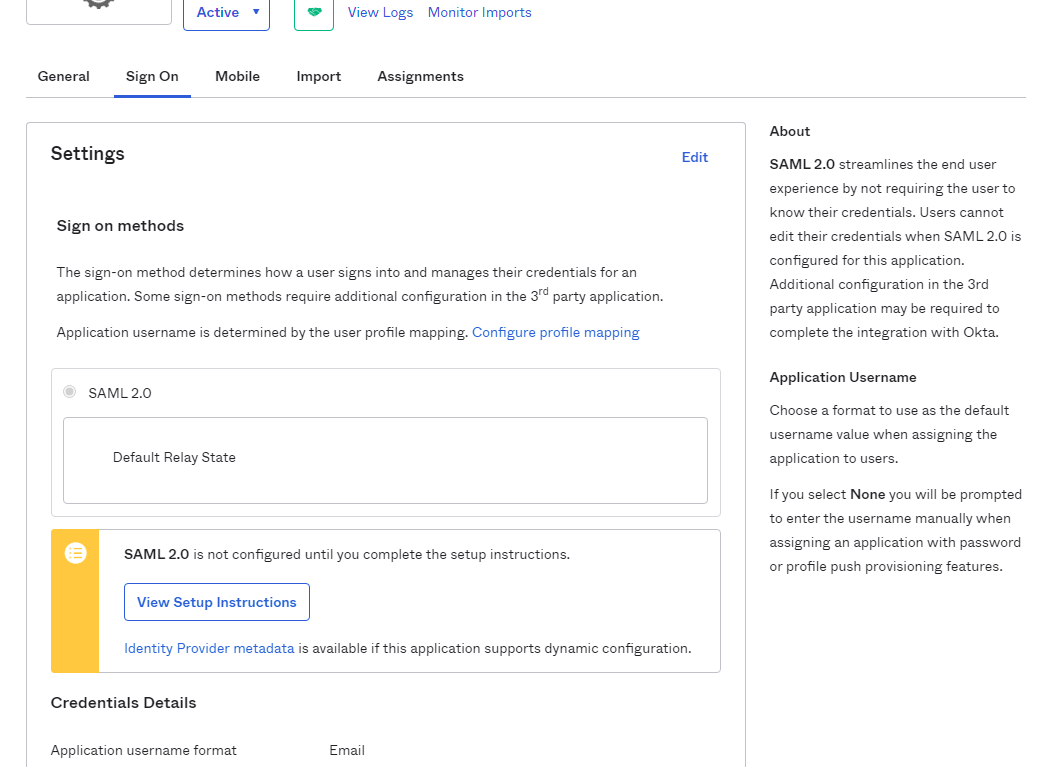Open the View Logs link
Screen dimensions: 1046x767
380,13
